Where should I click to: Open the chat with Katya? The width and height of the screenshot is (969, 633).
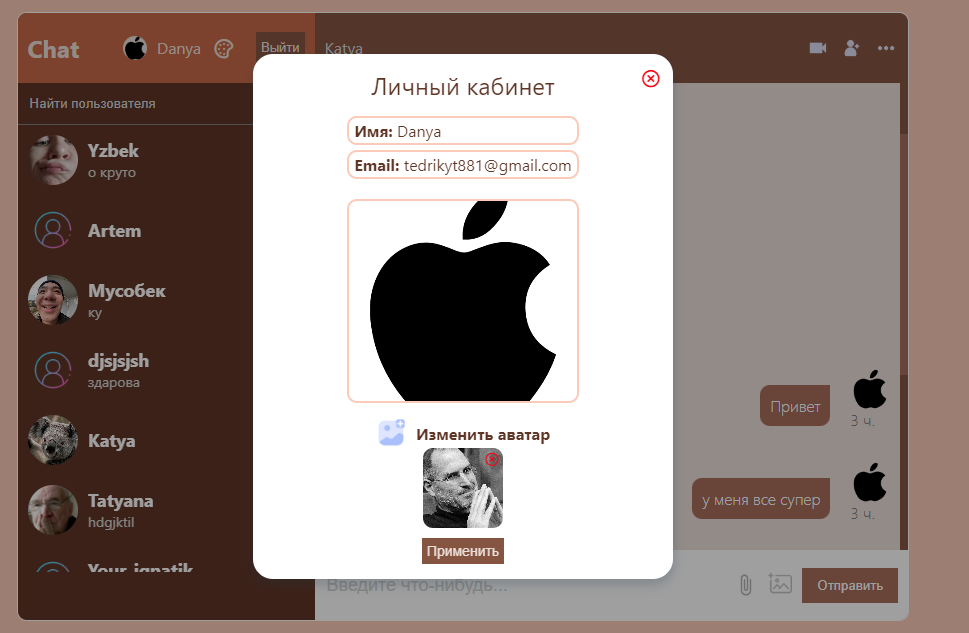tap(111, 440)
